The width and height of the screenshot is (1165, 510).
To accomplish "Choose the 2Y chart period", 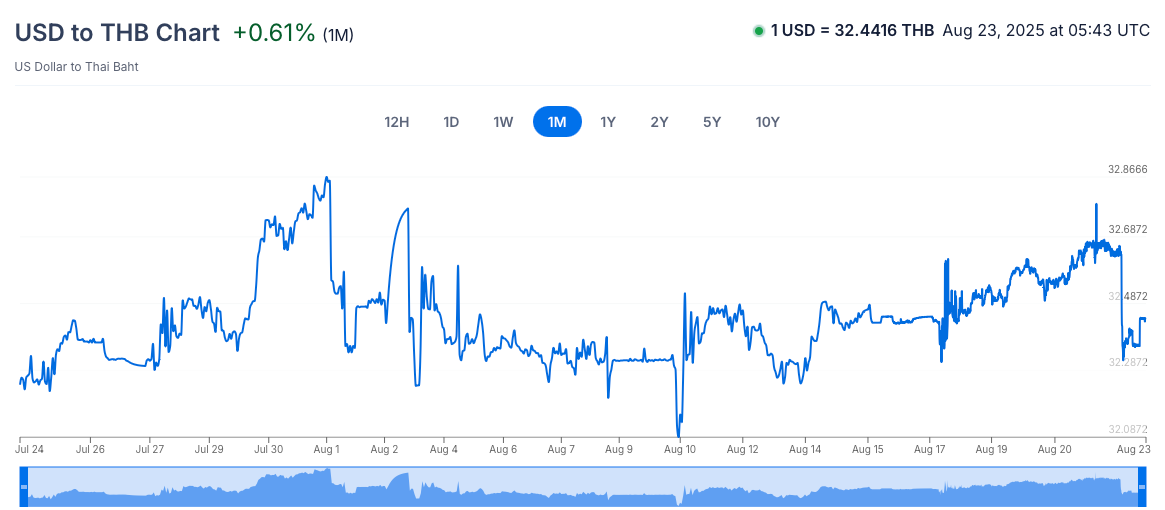I will point(659,122).
